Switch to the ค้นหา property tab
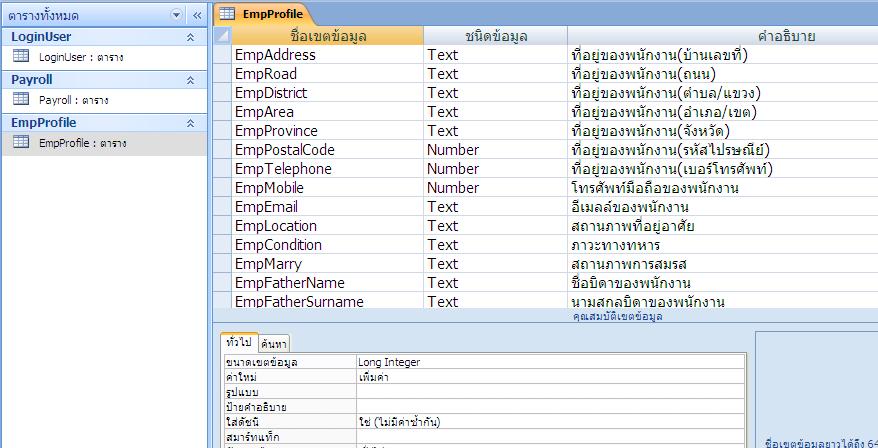The width and height of the screenshot is (878, 448). [274, 344]
